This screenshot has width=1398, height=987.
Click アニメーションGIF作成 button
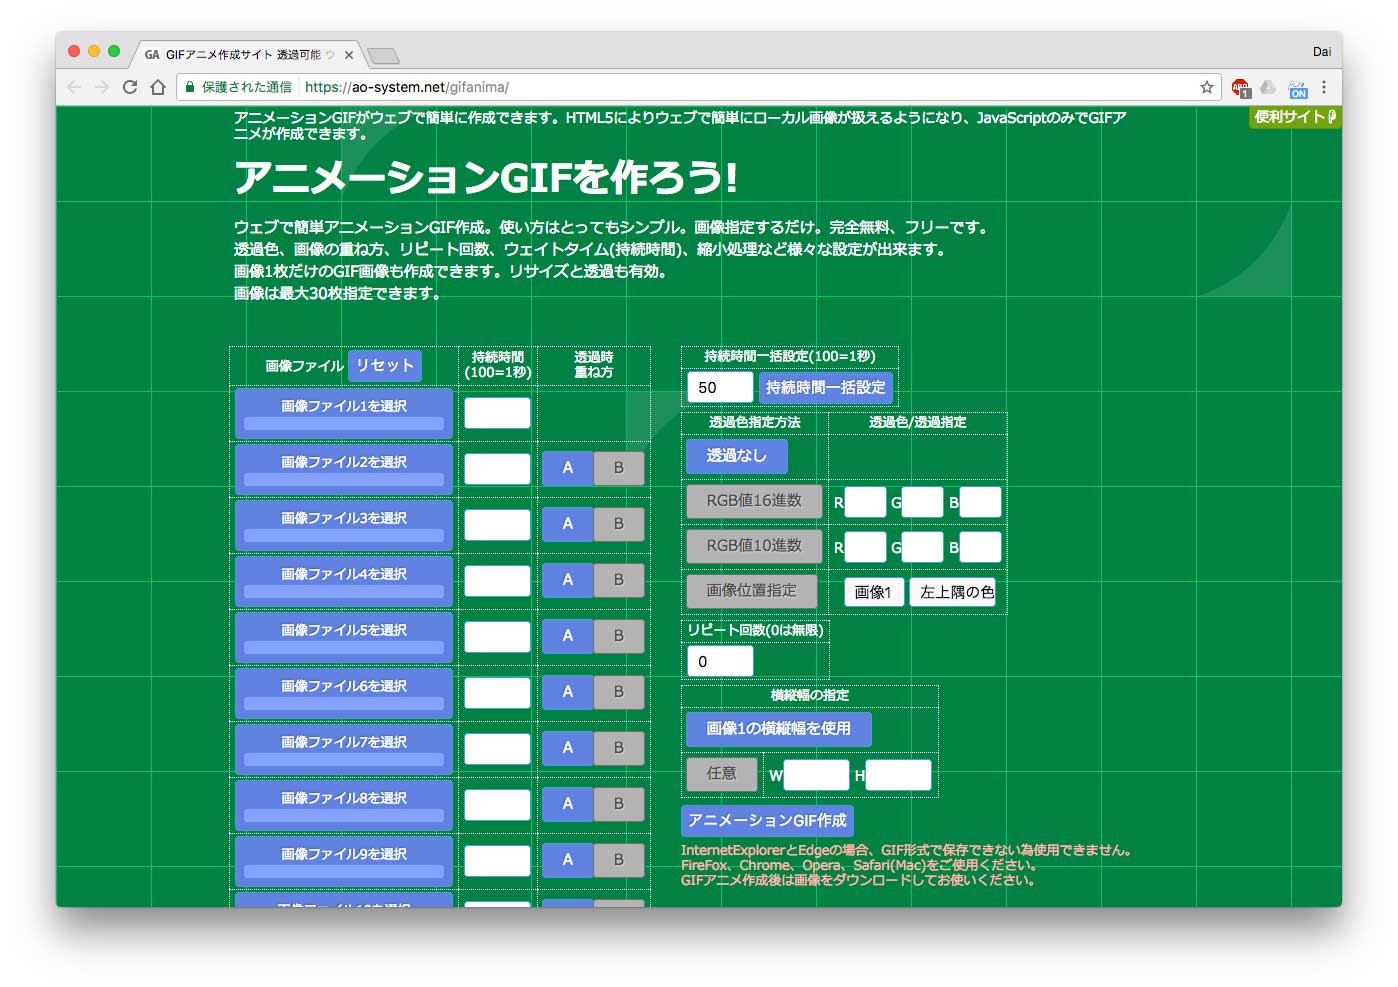[x=768, y=821]
